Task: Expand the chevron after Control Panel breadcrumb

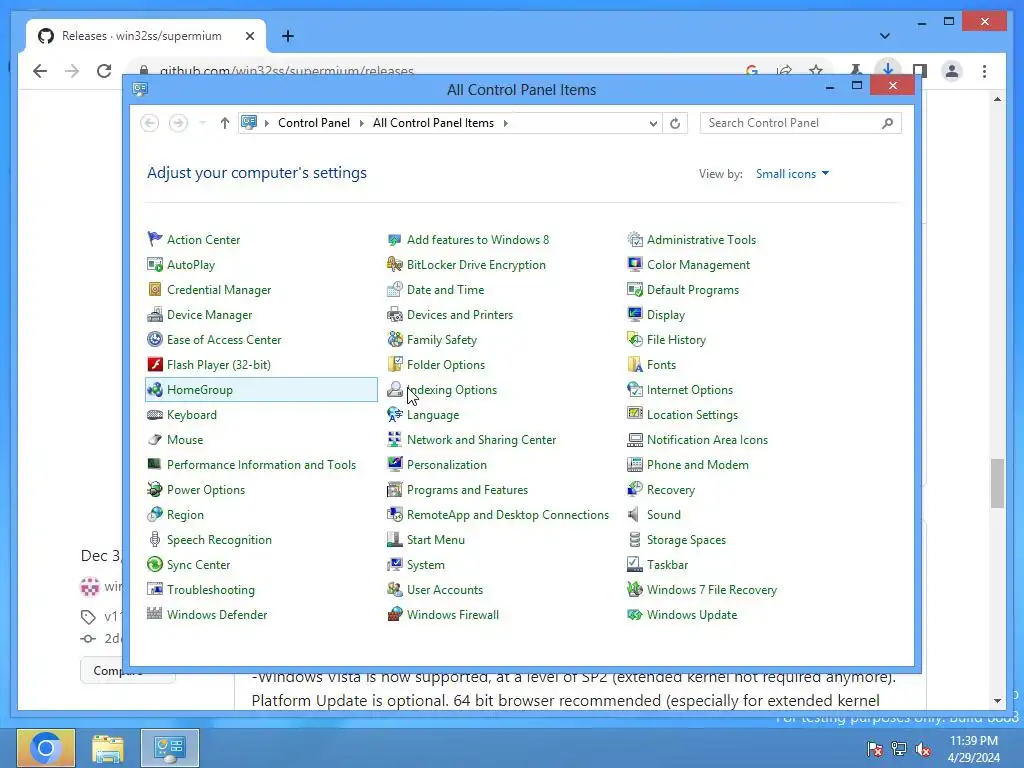Action: point(361,123)
